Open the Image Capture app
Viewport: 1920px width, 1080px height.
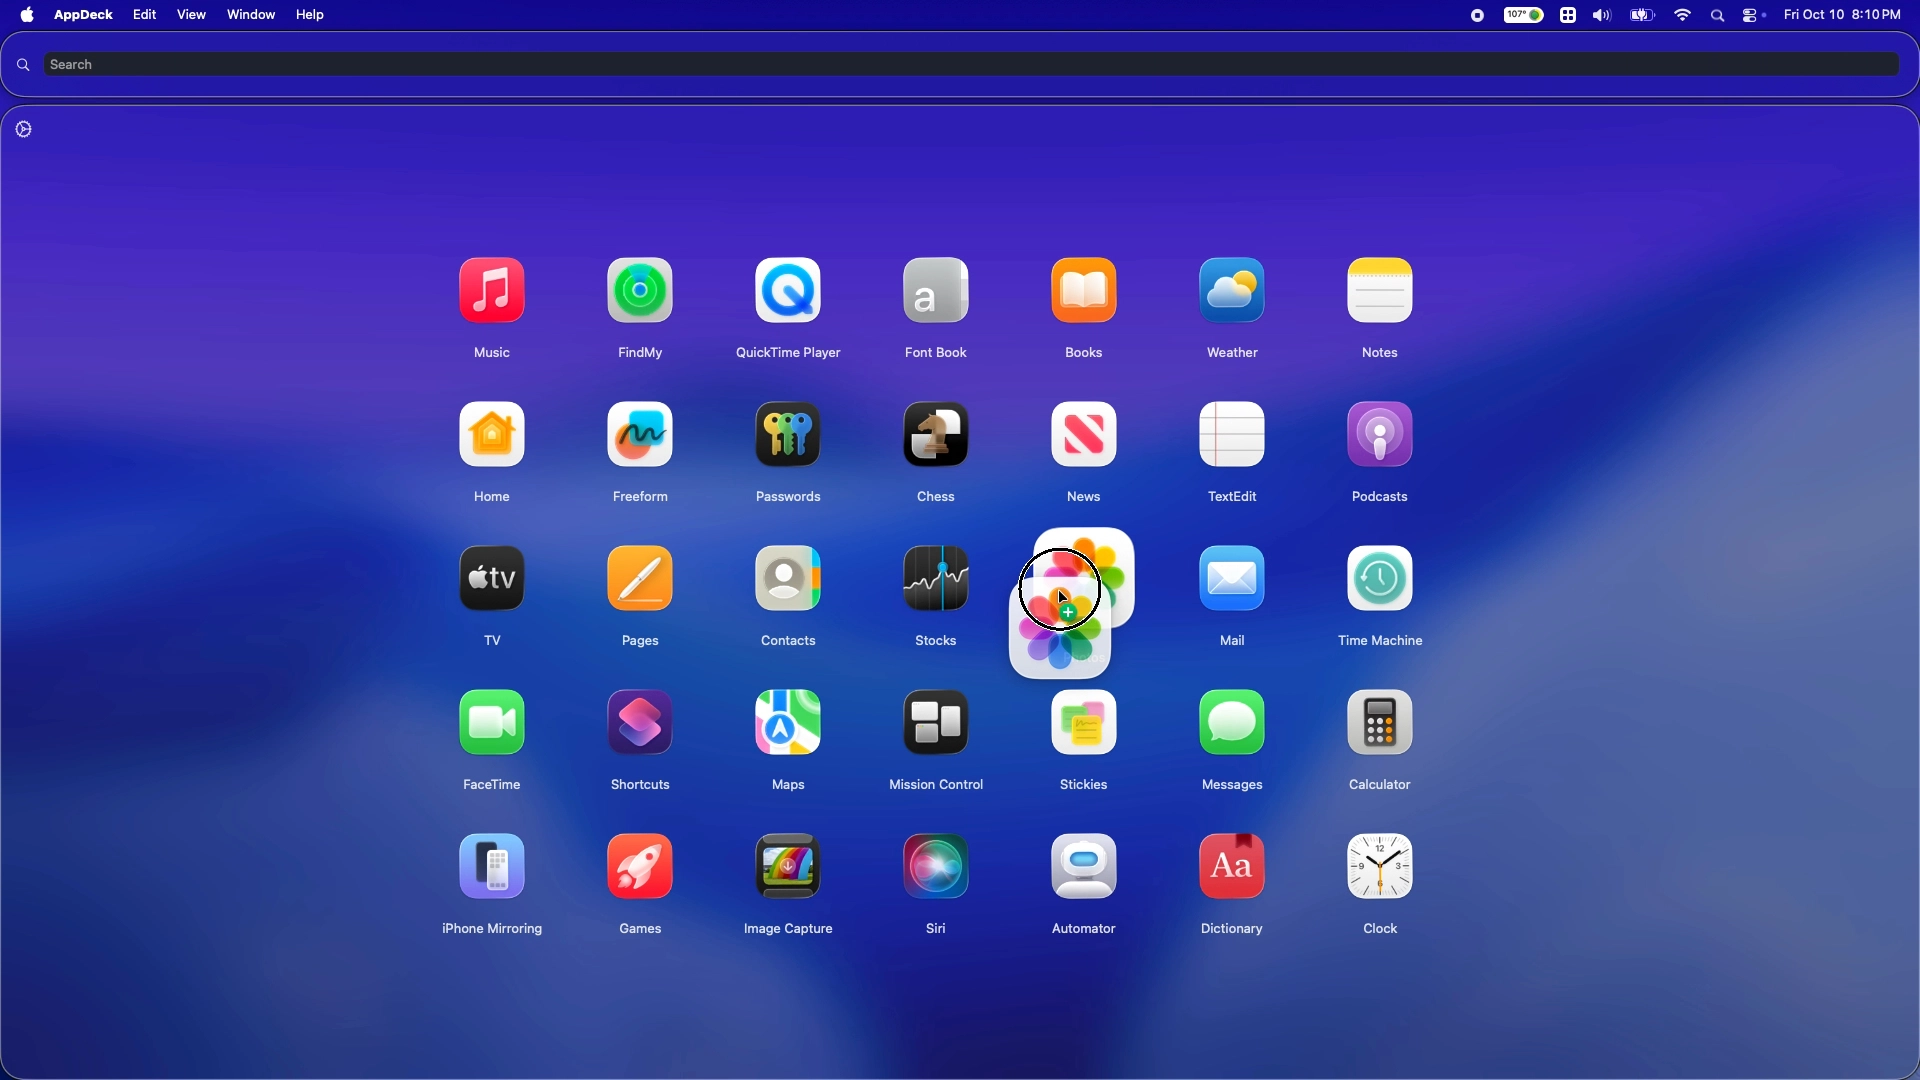(788, 868)
